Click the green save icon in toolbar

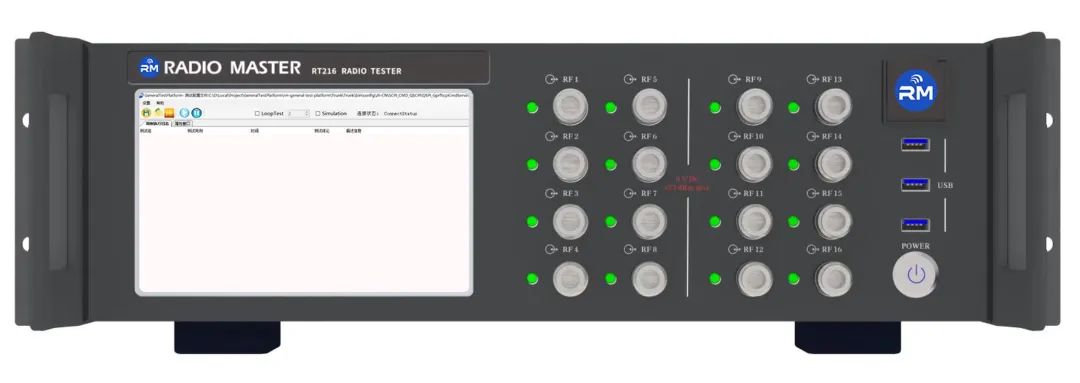[146, 113]
